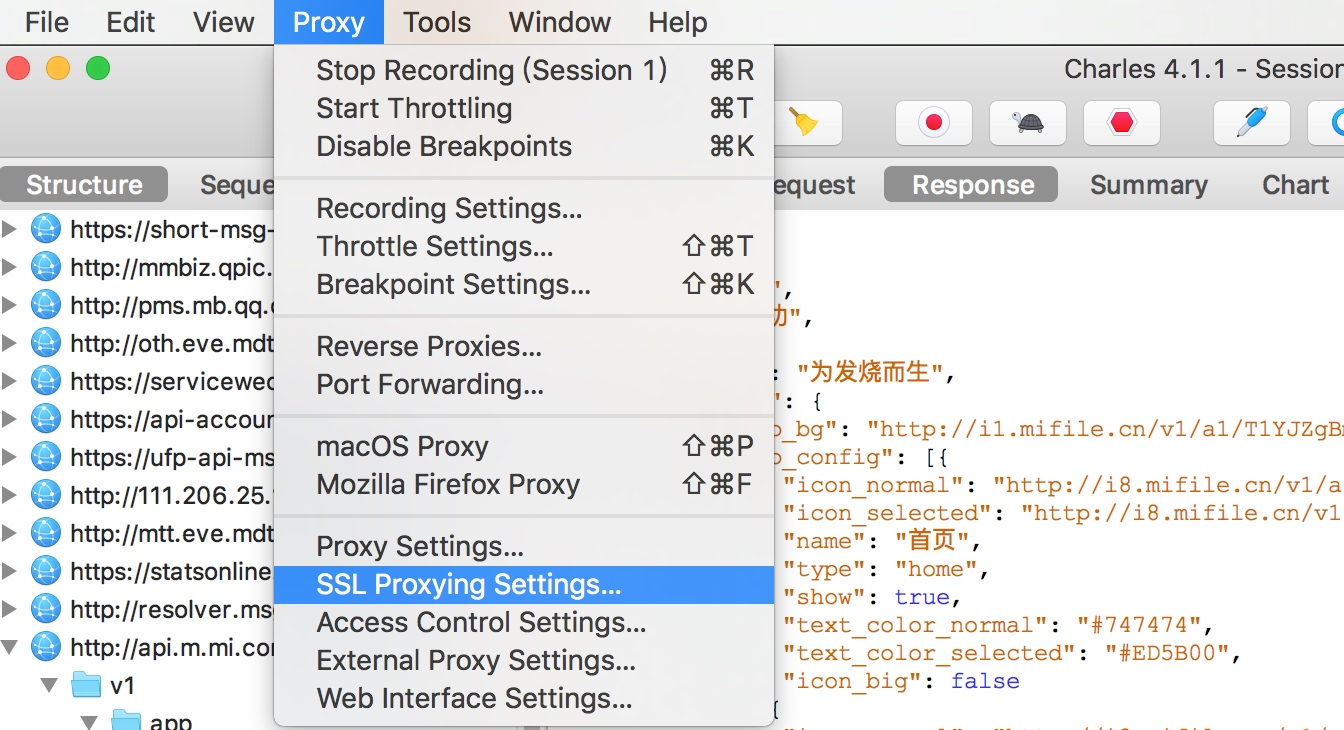Toggle macOS Proxy menu item
This screenshot has height=730, width=1344.
pyautogui.click(x=524, y=446)
